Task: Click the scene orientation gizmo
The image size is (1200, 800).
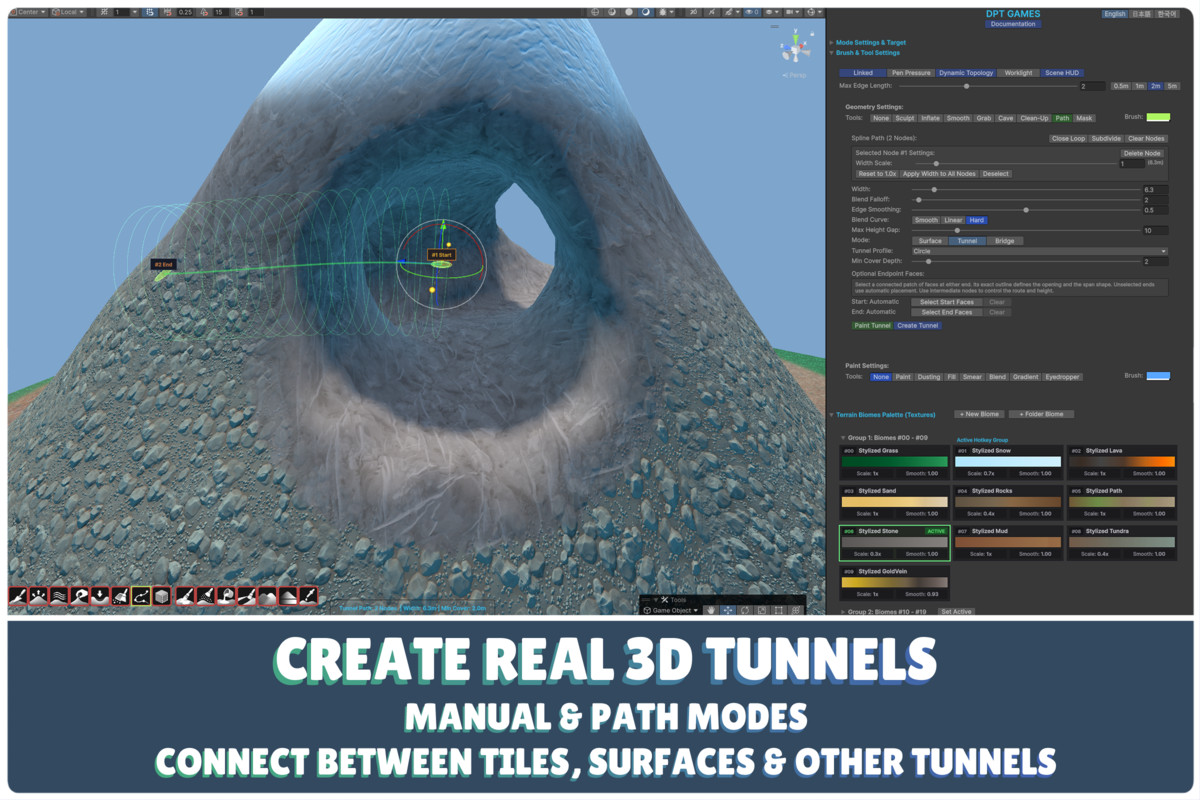Action: coord(796,47)
